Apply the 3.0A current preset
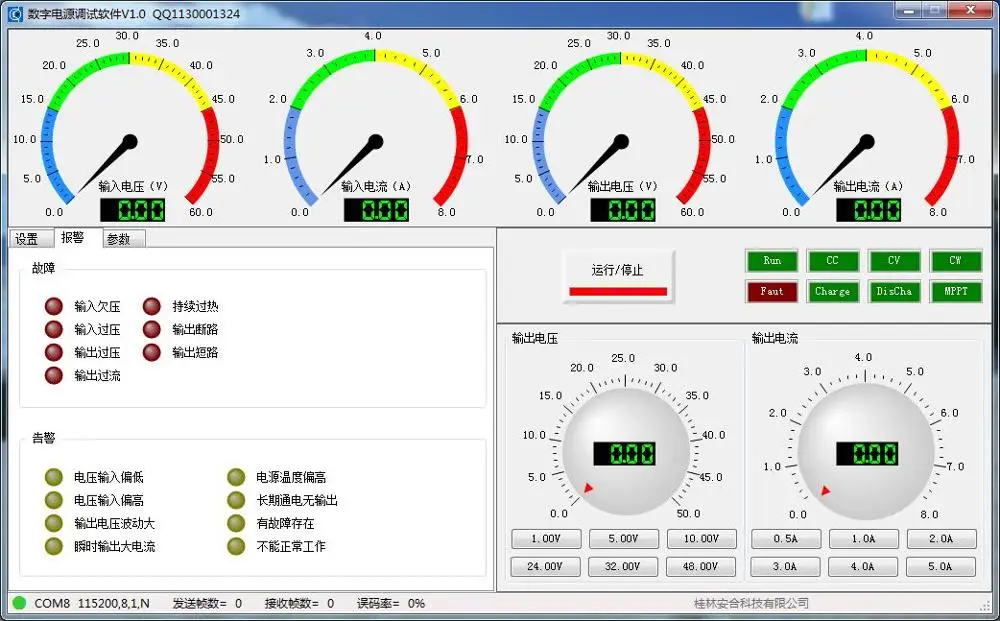 tap(785, 566)
